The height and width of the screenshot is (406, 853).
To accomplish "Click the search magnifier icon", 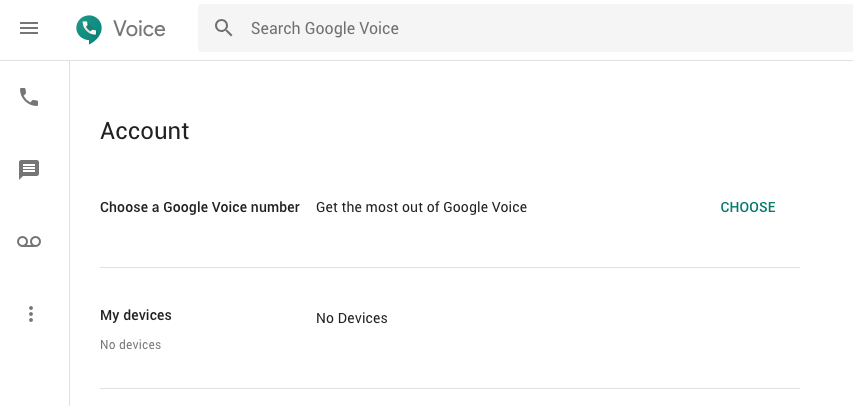I will click(224, 28).
